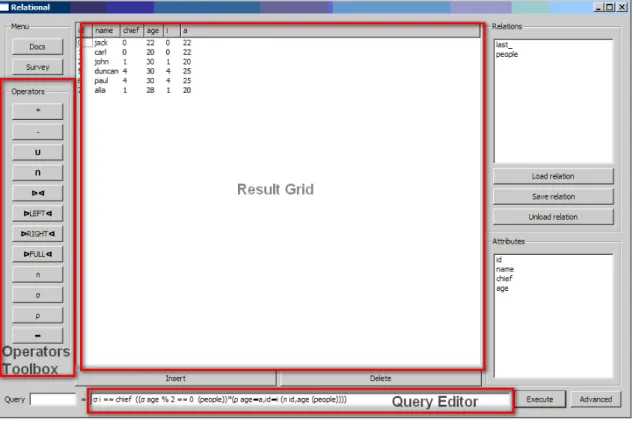
Task: Insert the natural join operator
Action: tap(38, 193)
